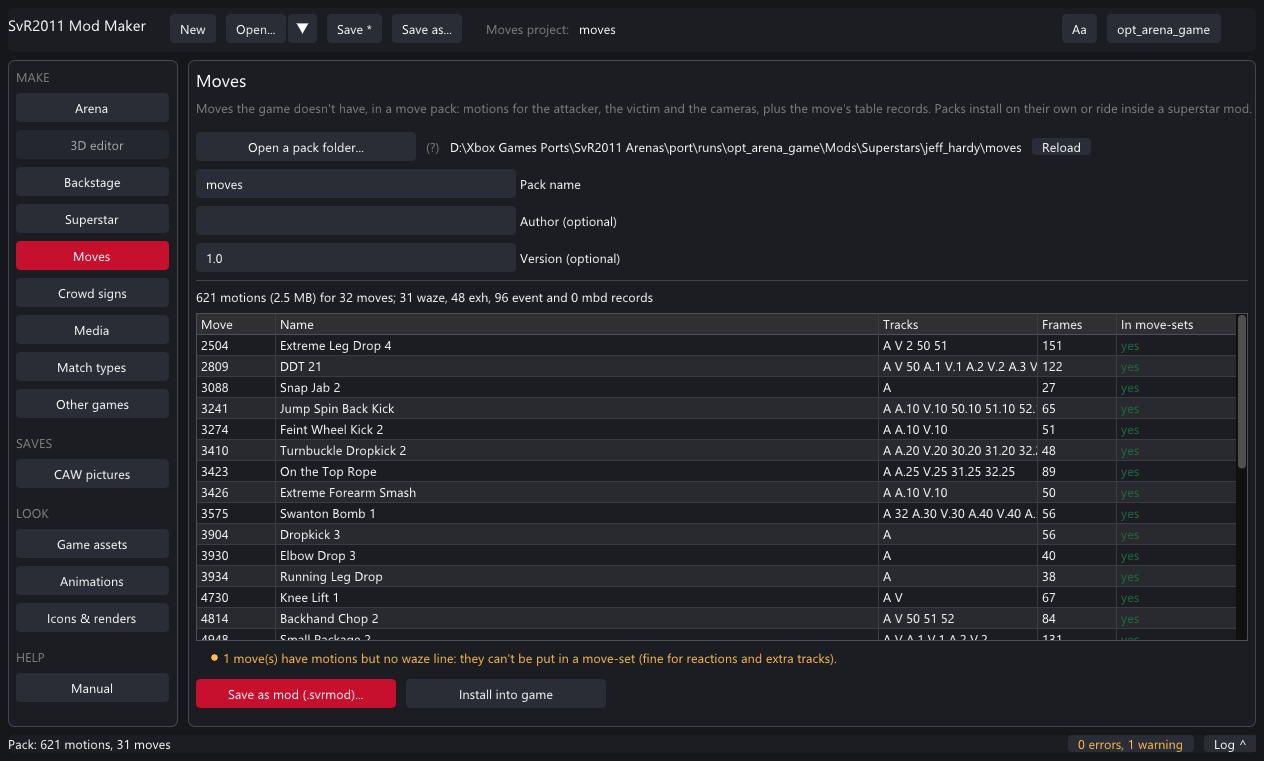
Task: Click the Author (optional) field
Action: (355, 221)
